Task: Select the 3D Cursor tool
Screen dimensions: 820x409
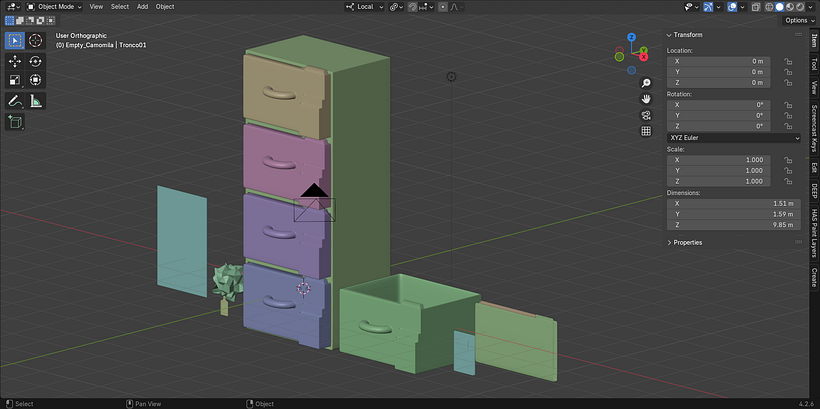Action: pyautogui.click(x=36, y=40)
